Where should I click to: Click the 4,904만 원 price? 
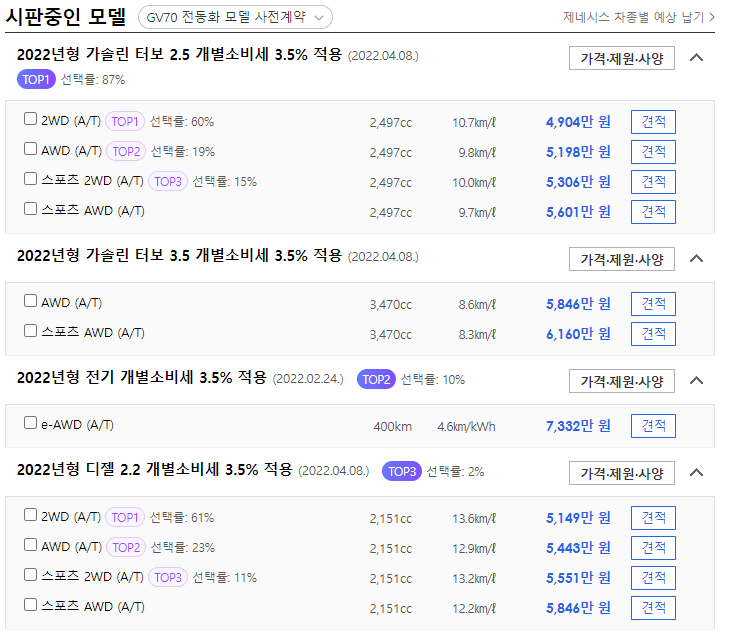click(578, 122)
